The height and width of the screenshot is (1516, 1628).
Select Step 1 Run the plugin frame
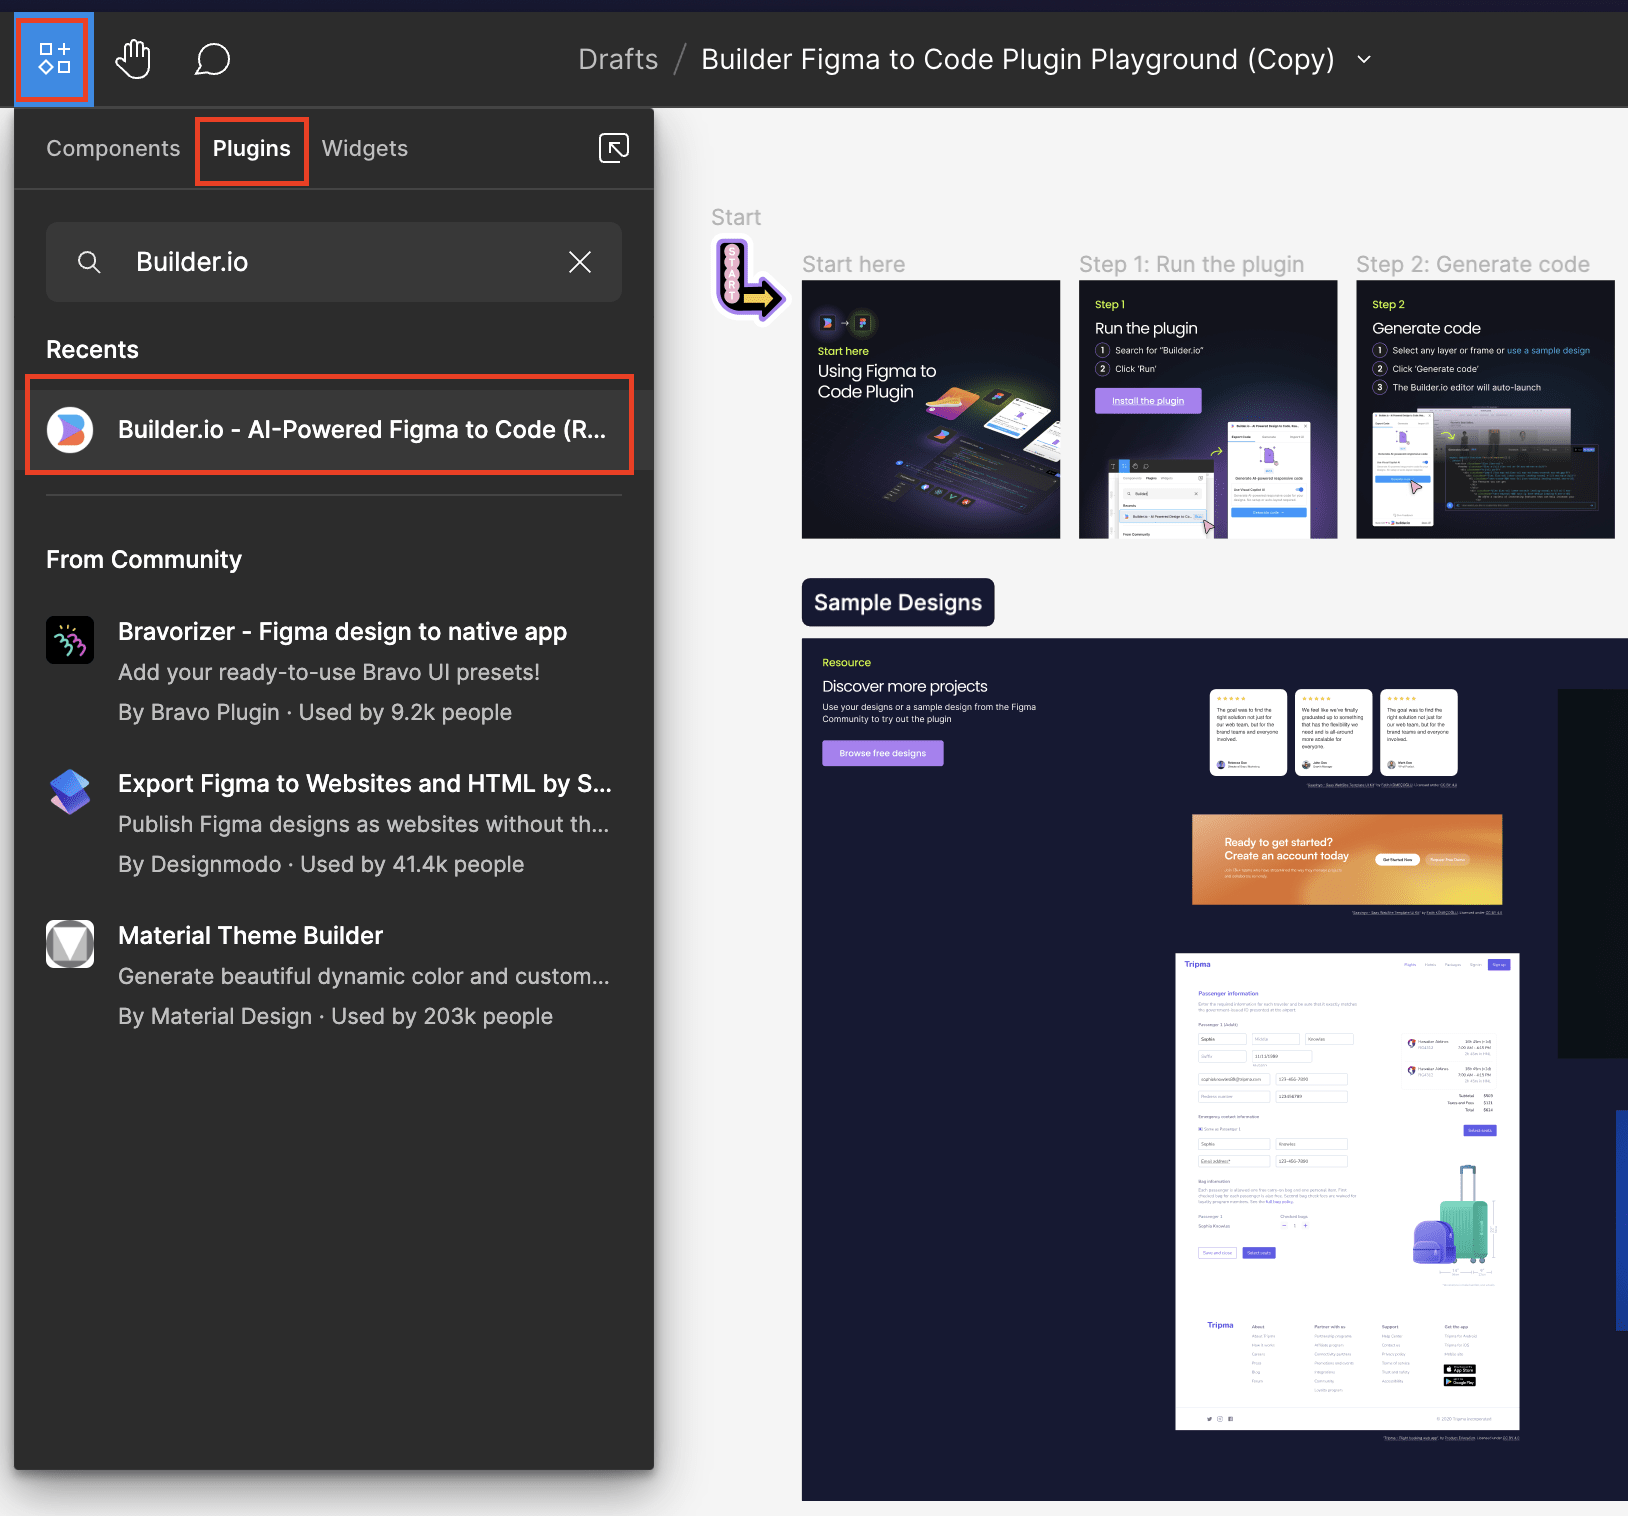(1208, 409)
